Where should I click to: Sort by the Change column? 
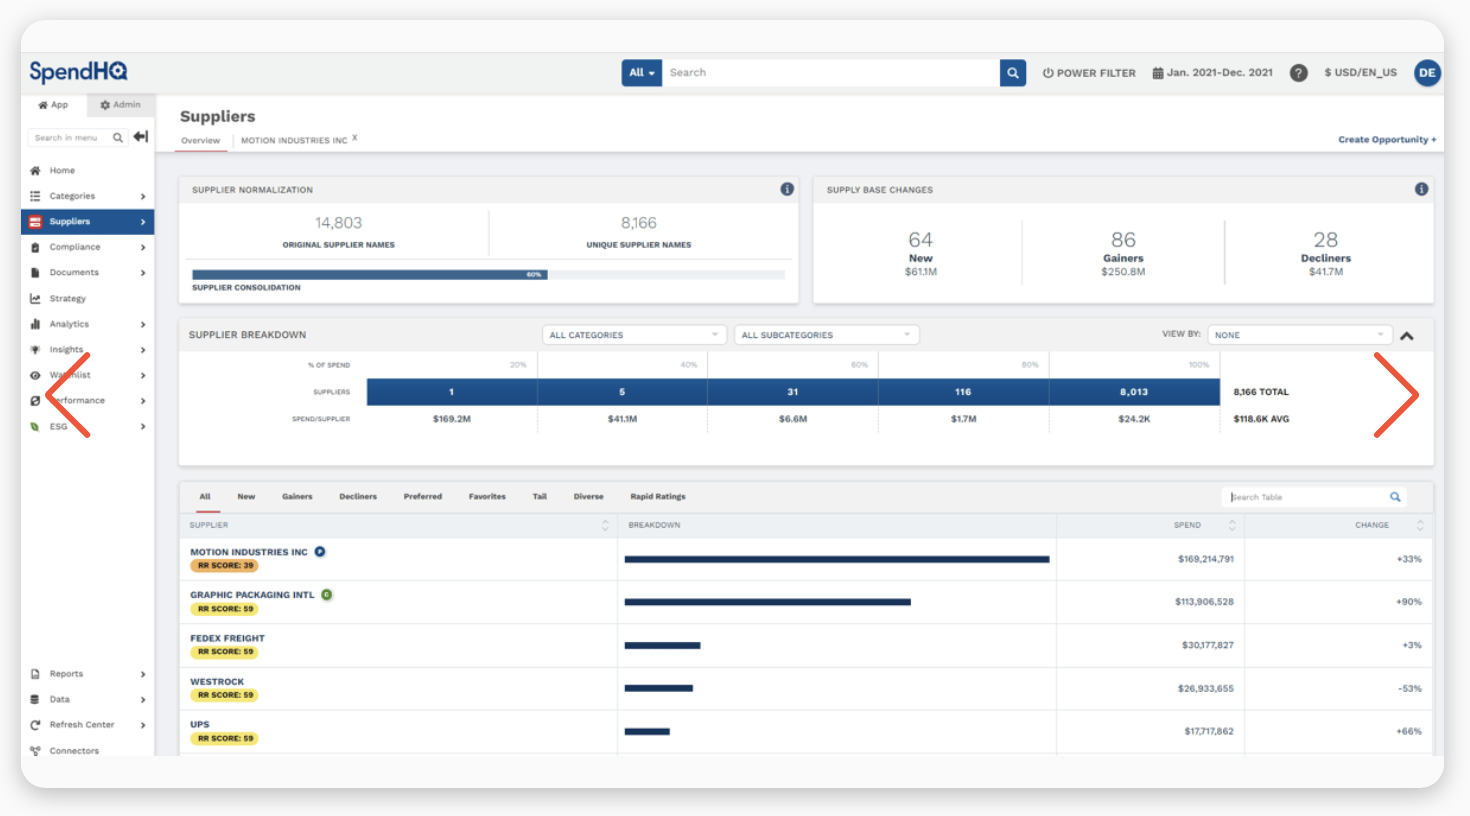pyautogui.click(x=1372, y=525)
